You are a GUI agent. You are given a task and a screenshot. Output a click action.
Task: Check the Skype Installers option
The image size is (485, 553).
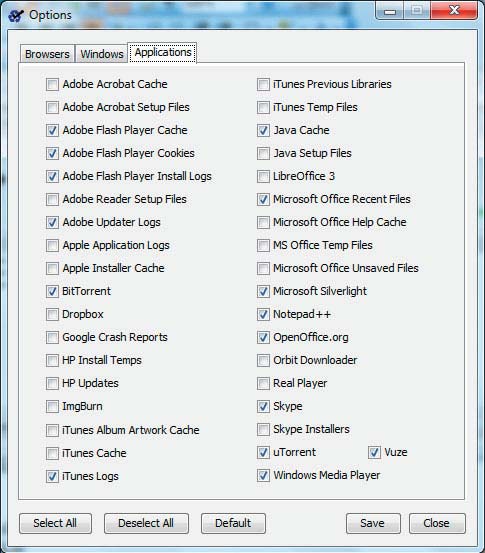coord(263,429)
